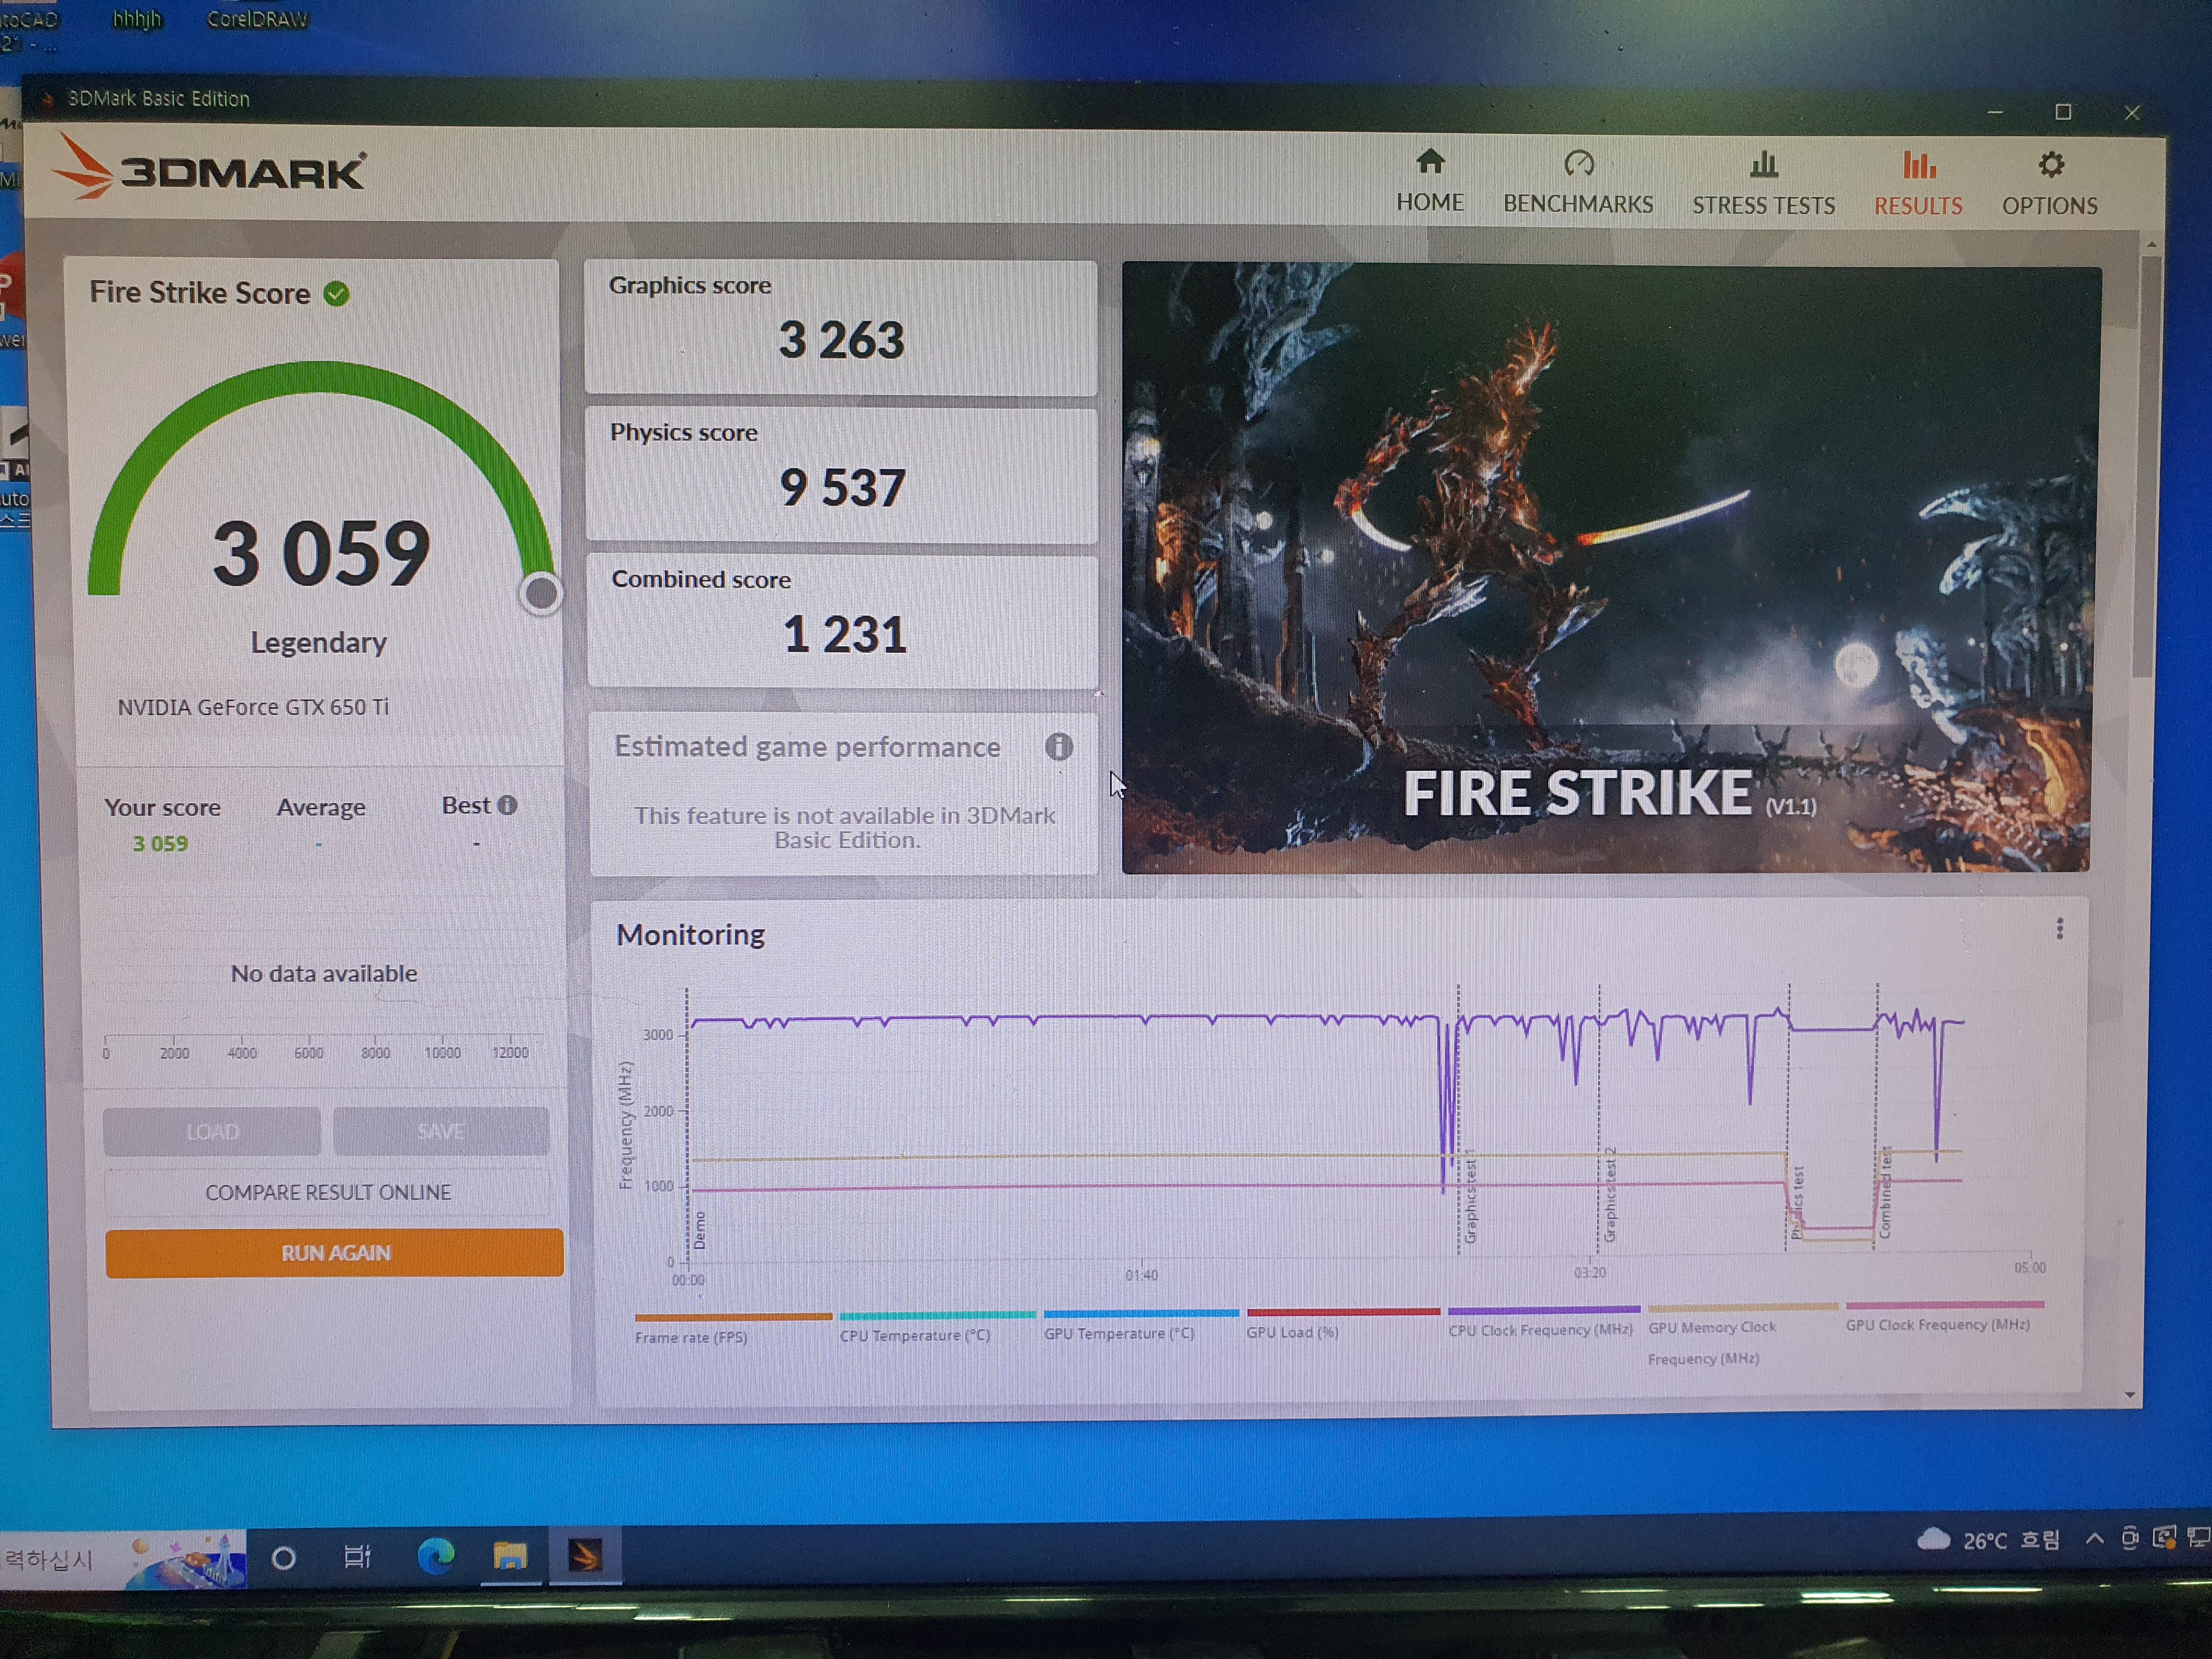Click the Fire Strike Score heading

tap(200, 292)
